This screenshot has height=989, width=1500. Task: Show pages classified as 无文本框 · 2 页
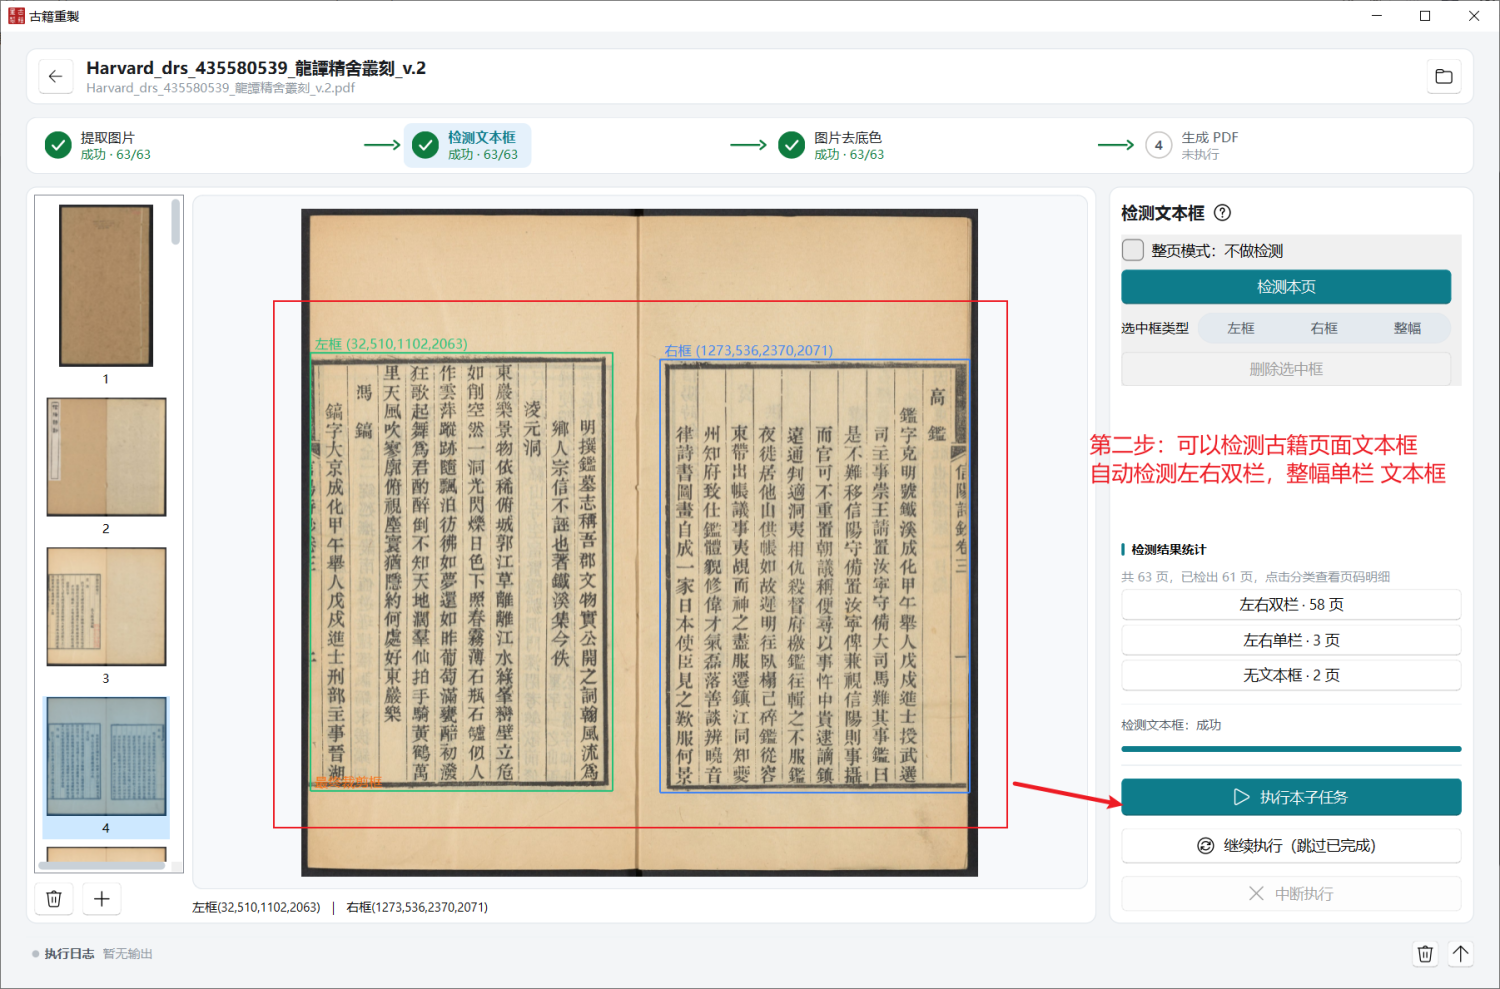pos(1291,675)
